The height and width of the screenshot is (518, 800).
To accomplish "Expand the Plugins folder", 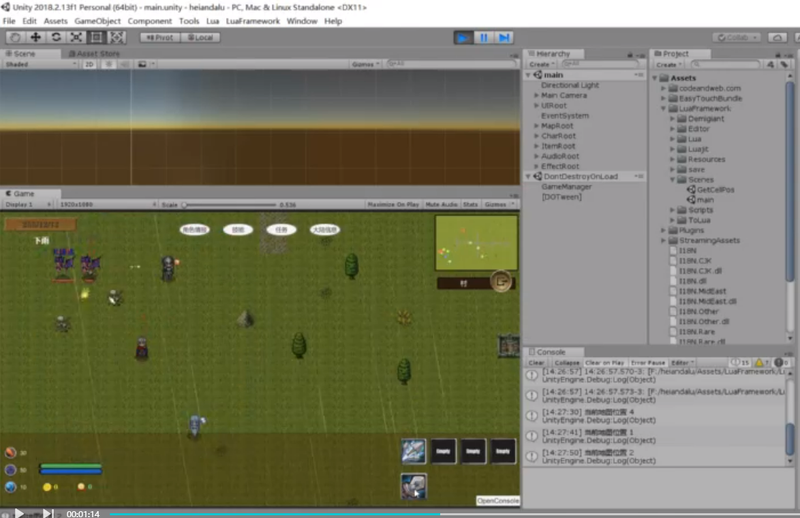I will tap(663, 230).
